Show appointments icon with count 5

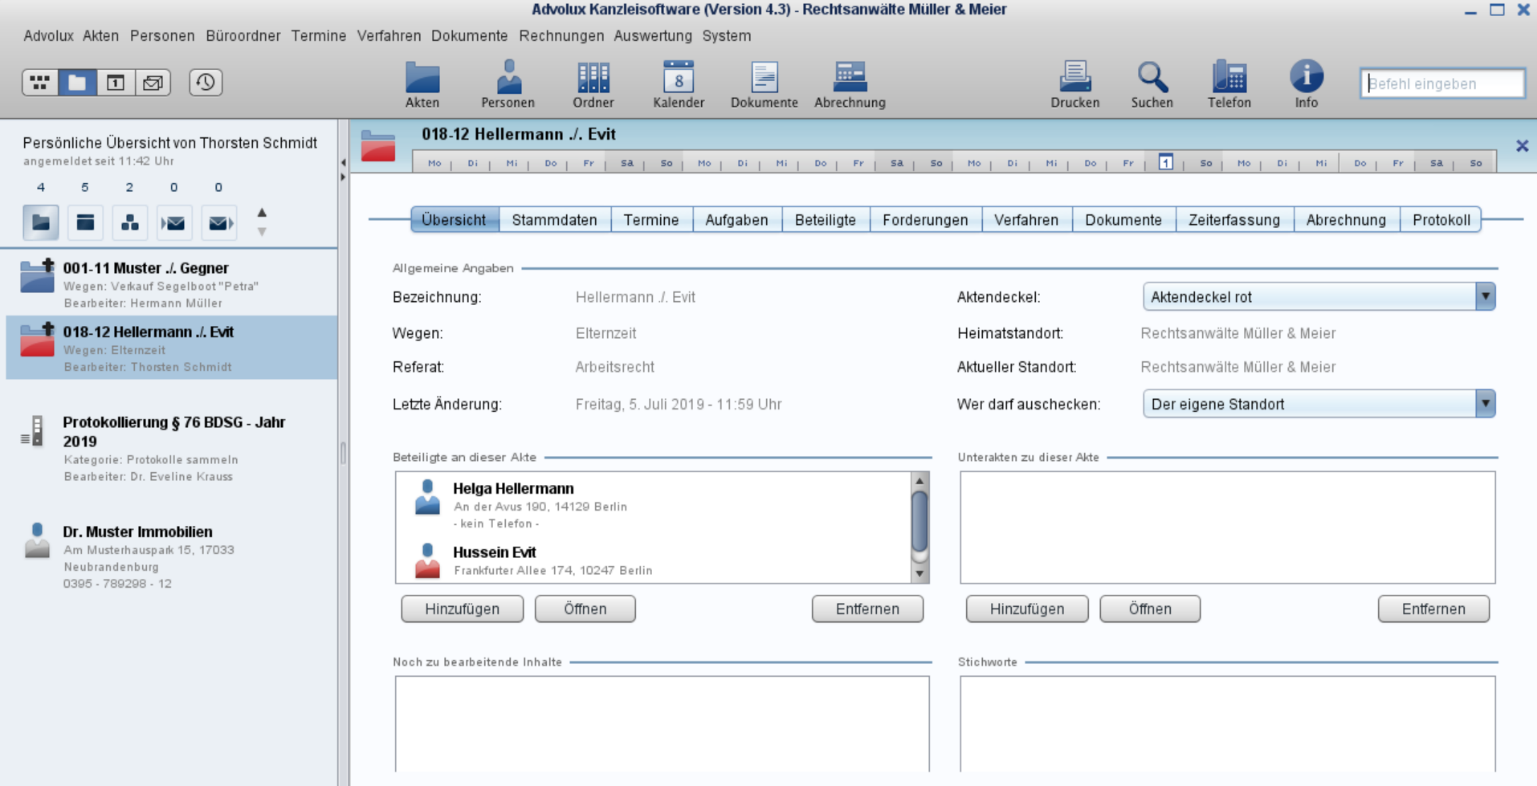tap(85, 222)
